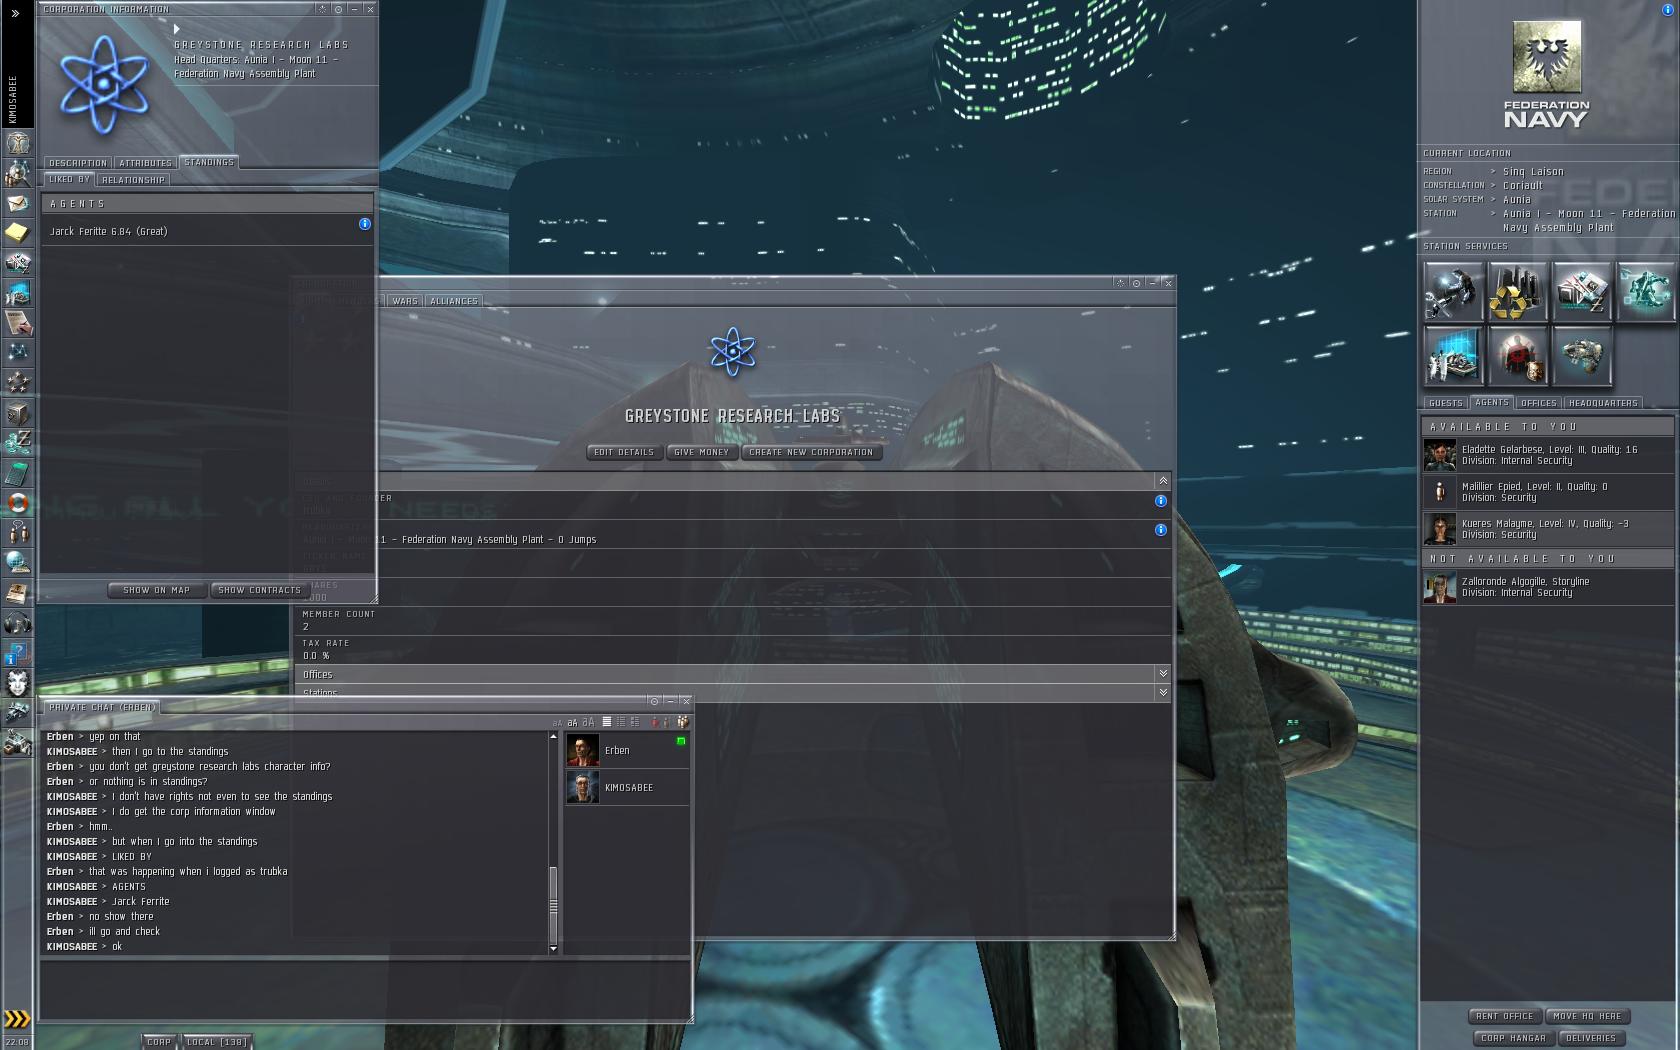Open the Local chat channel tab
This screenshot has width=1680, height=1050.
point(217,1042)
